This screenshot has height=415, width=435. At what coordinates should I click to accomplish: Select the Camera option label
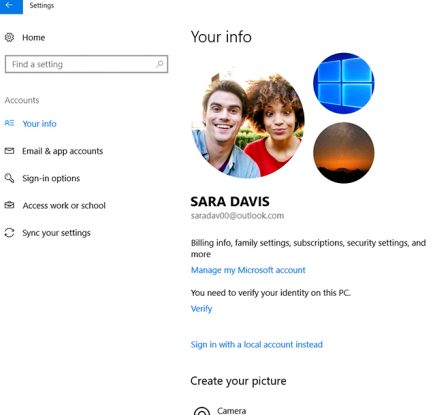(232, 411)
